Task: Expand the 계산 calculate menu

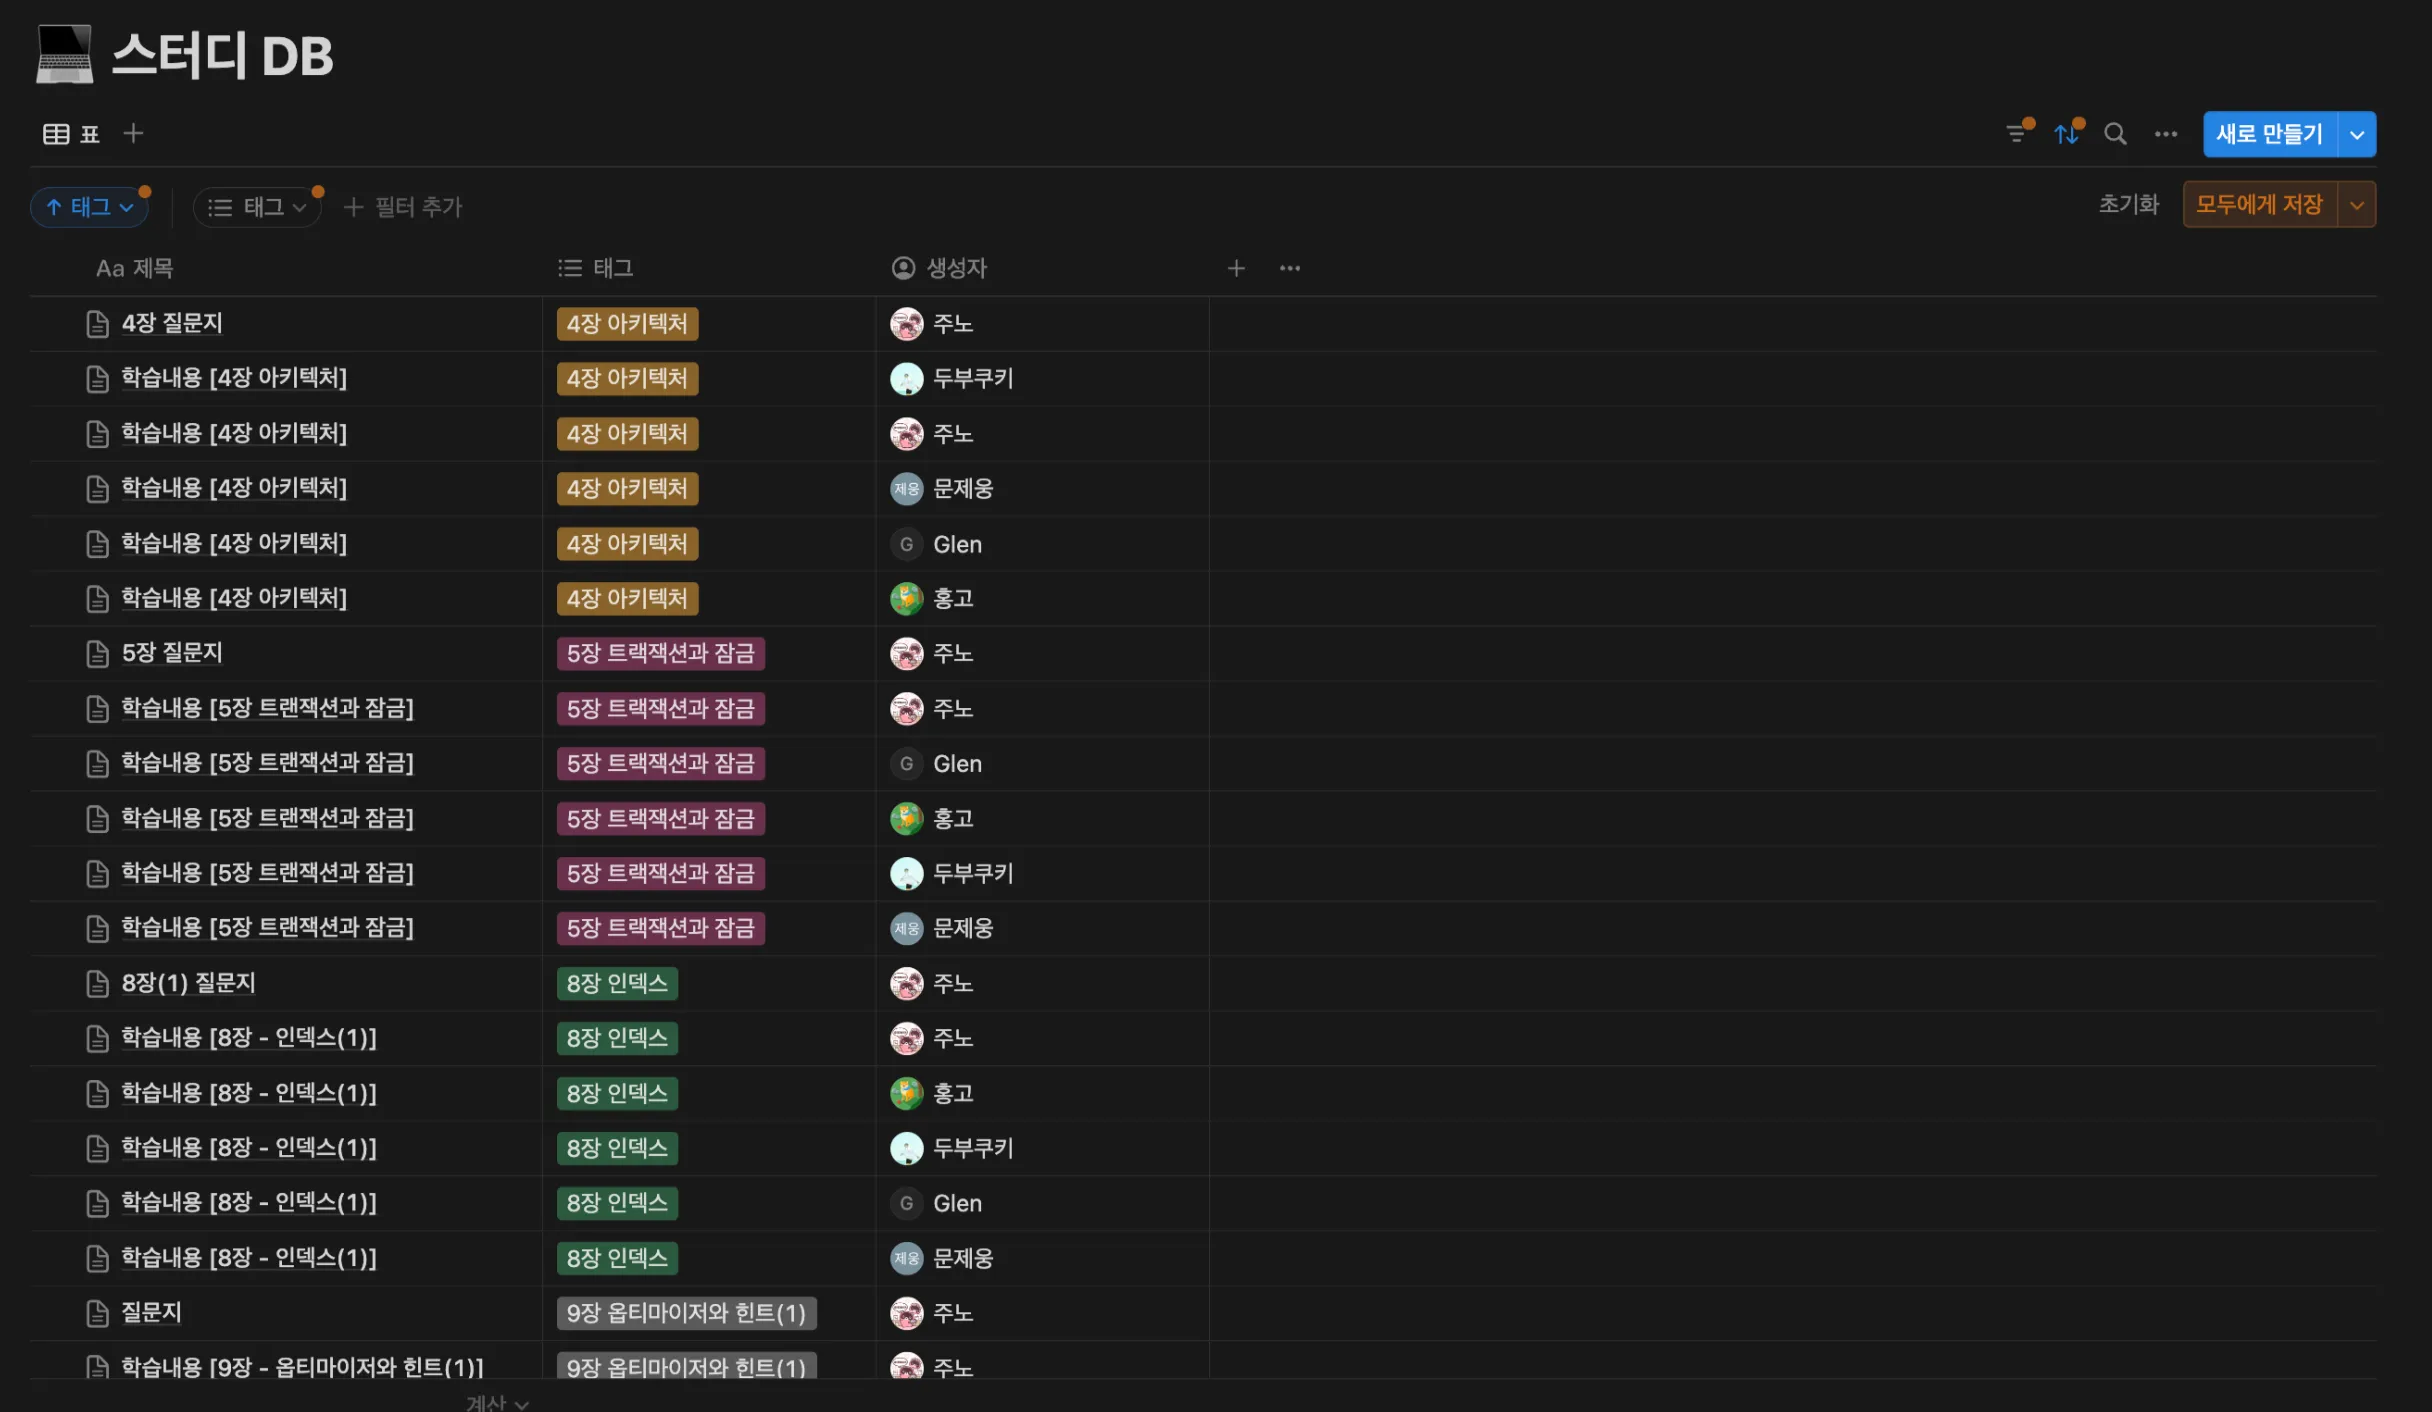Action: [497, 1402]
